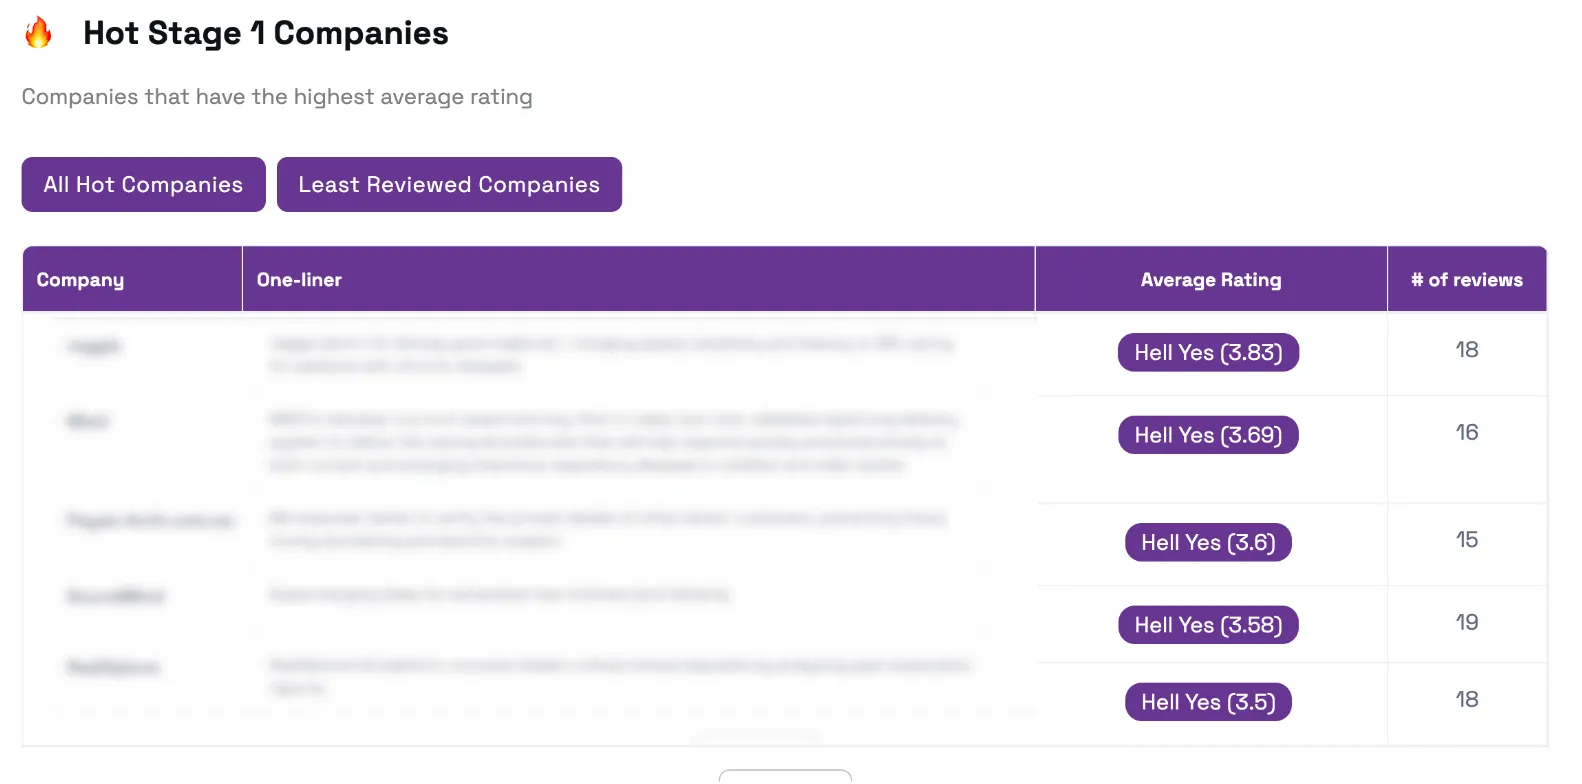Open the last blurred company name in table
Screen dimensions: 1582x784
tap(113, 667)
